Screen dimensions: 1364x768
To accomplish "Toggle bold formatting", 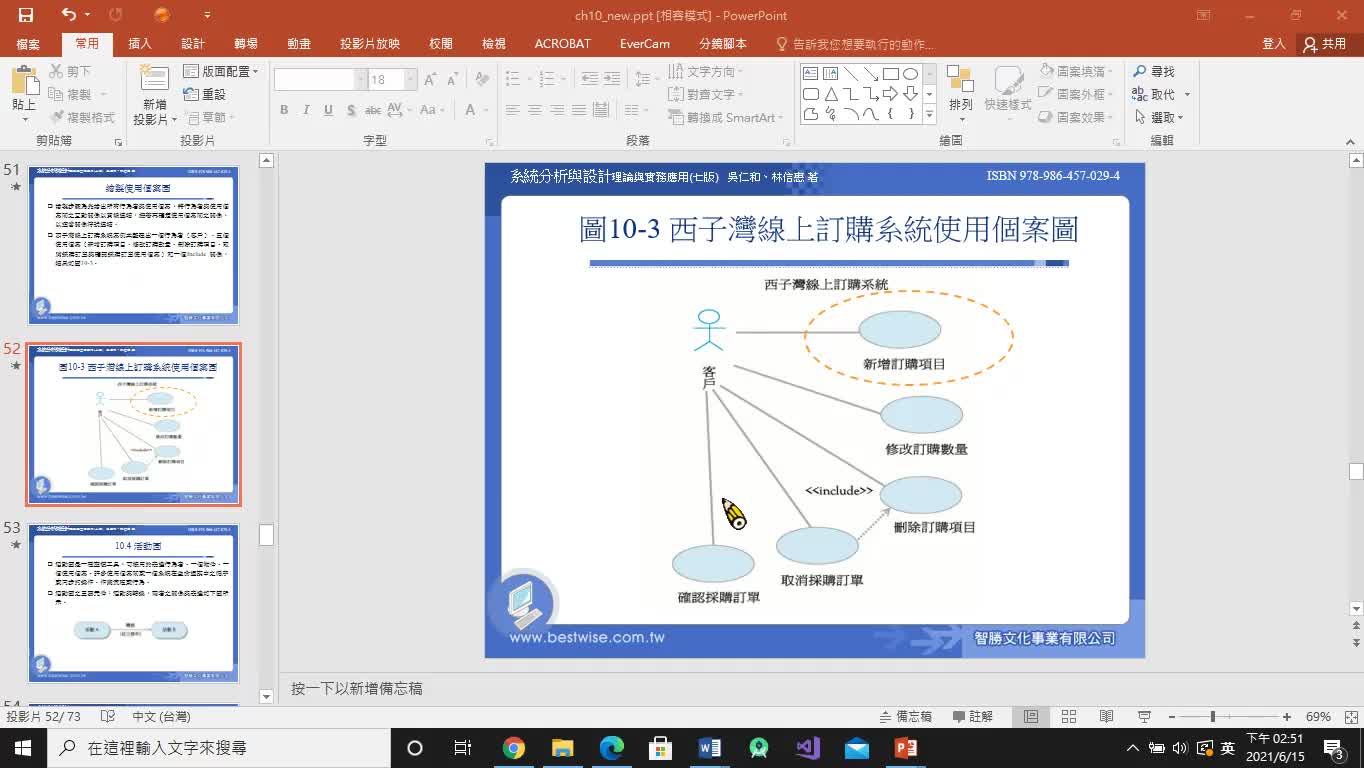I will click(284, 110).
